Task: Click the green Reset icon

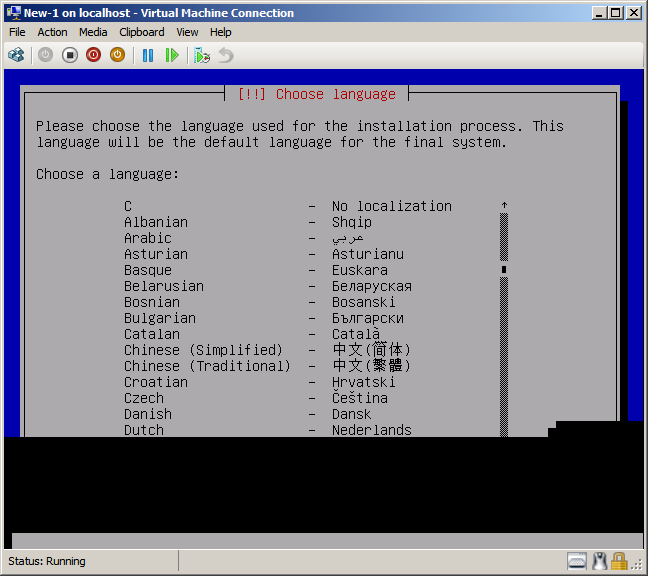Action: 172,55
